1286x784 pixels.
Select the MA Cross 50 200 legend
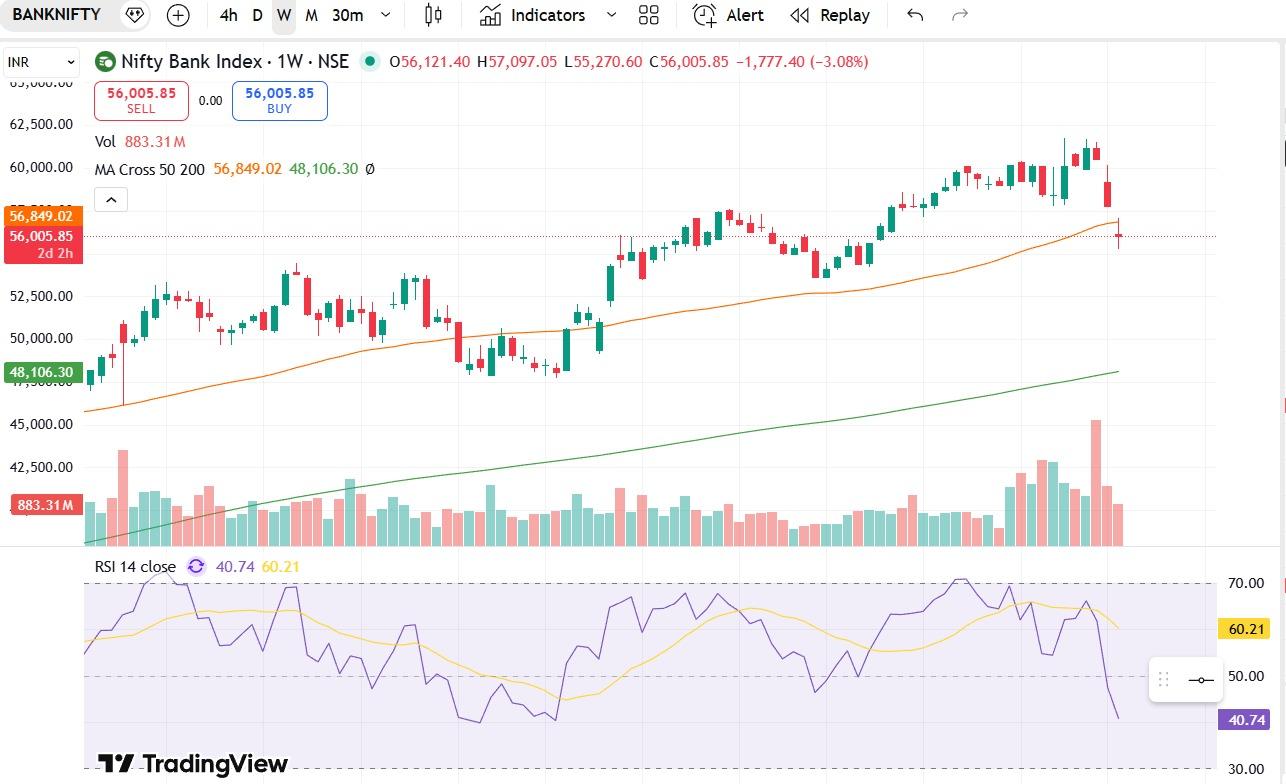(x=150, y=169)
